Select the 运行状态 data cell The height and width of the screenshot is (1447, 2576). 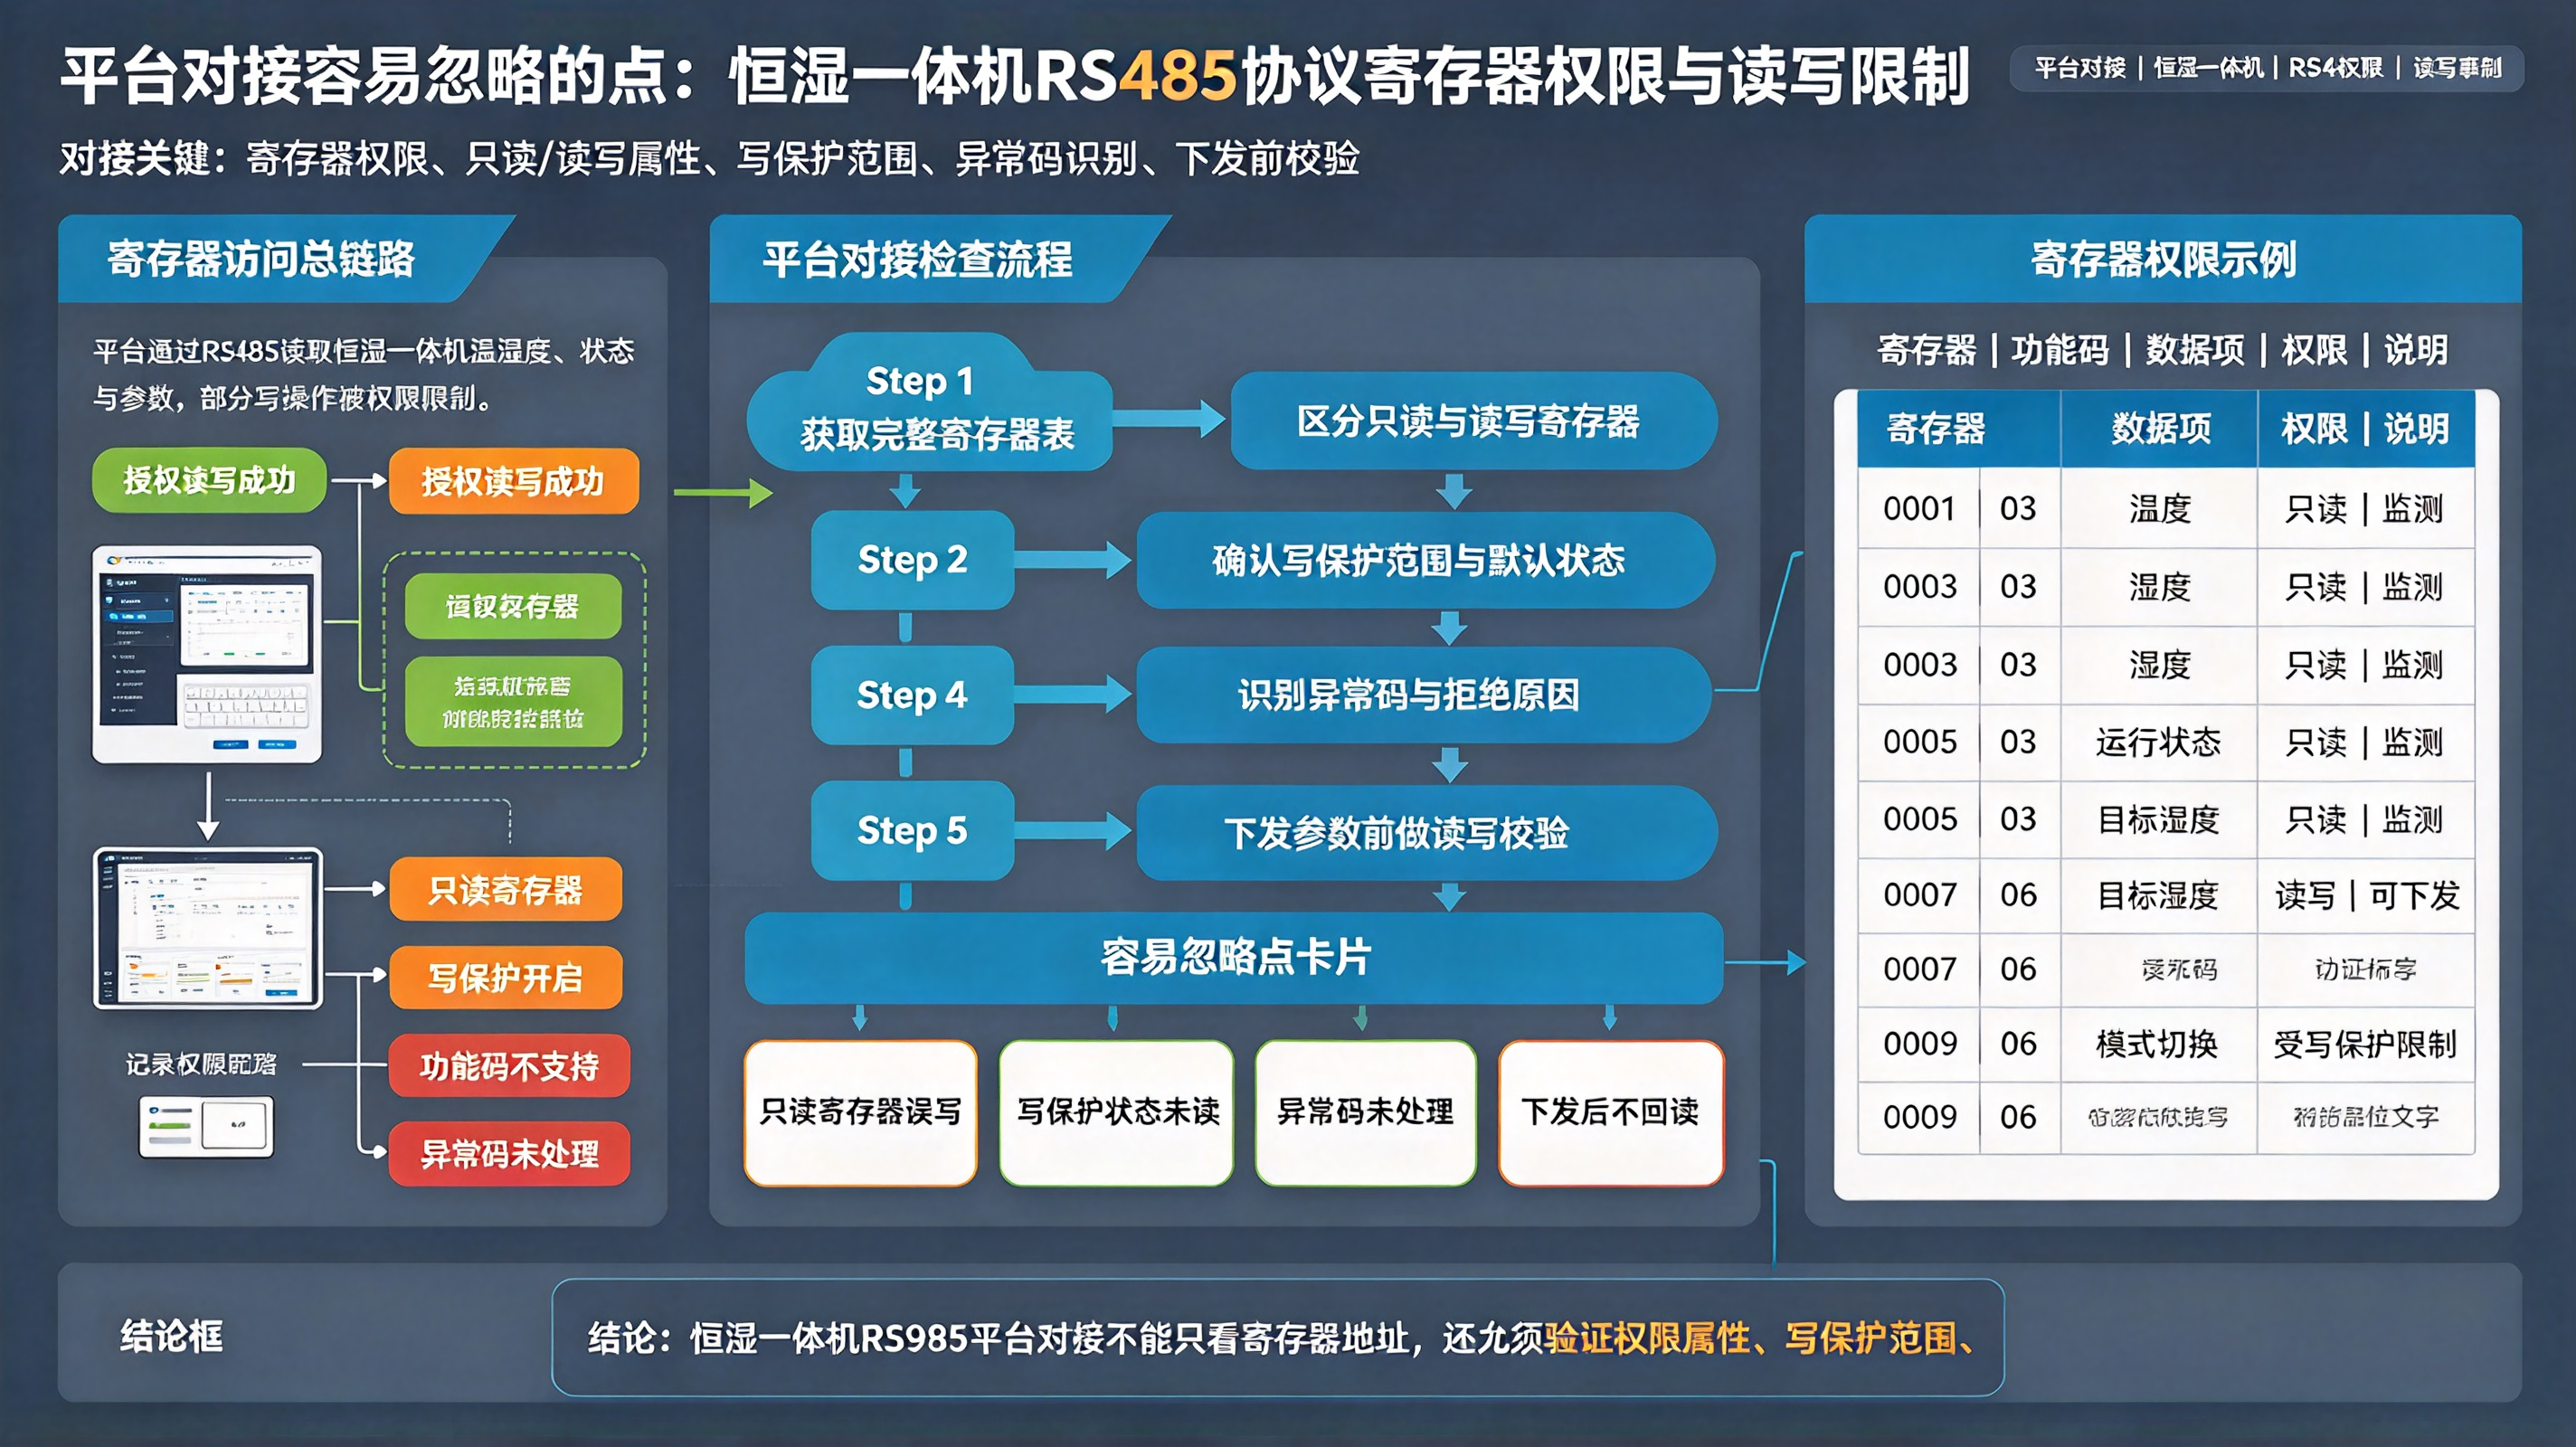(2159, 742)
